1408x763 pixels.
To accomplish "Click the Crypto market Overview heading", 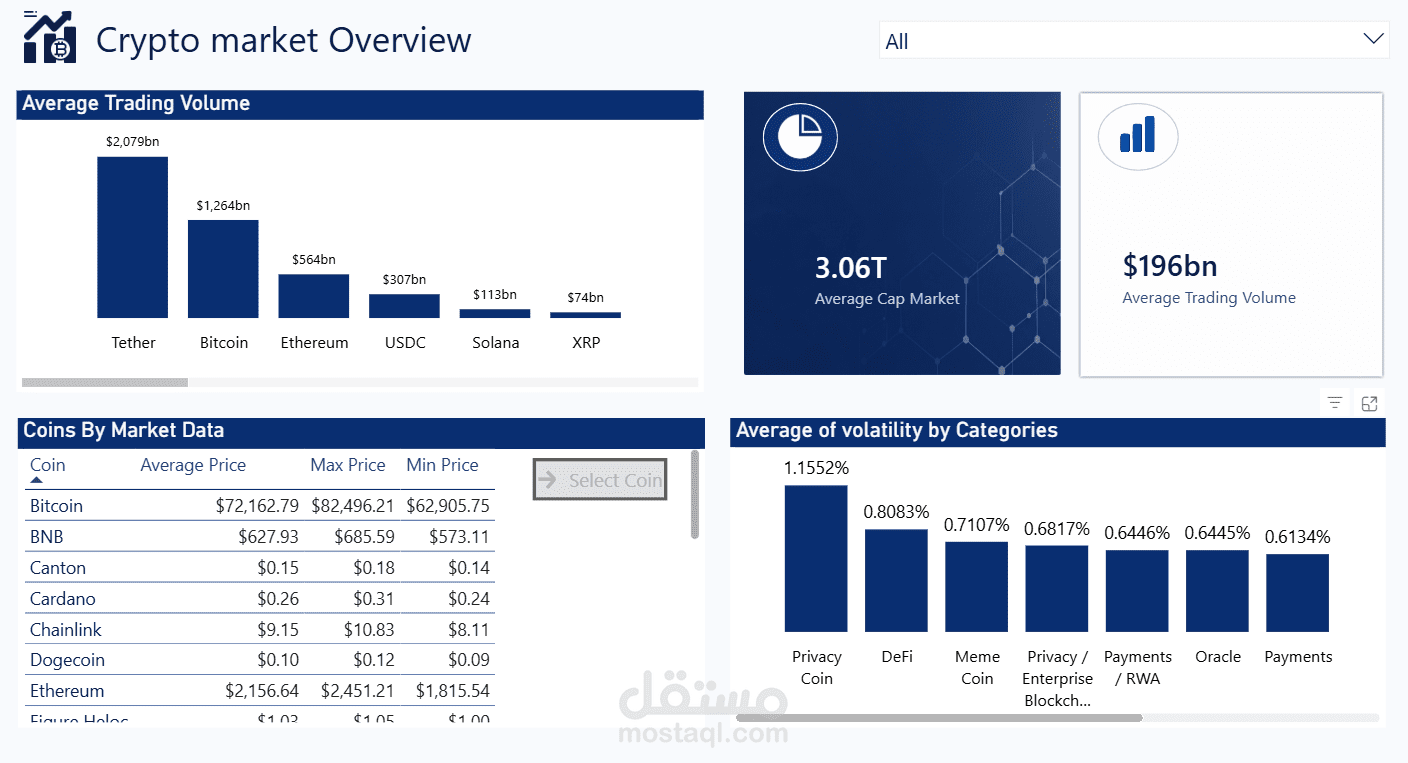I will pyautogui.click(x=284, y=40).
